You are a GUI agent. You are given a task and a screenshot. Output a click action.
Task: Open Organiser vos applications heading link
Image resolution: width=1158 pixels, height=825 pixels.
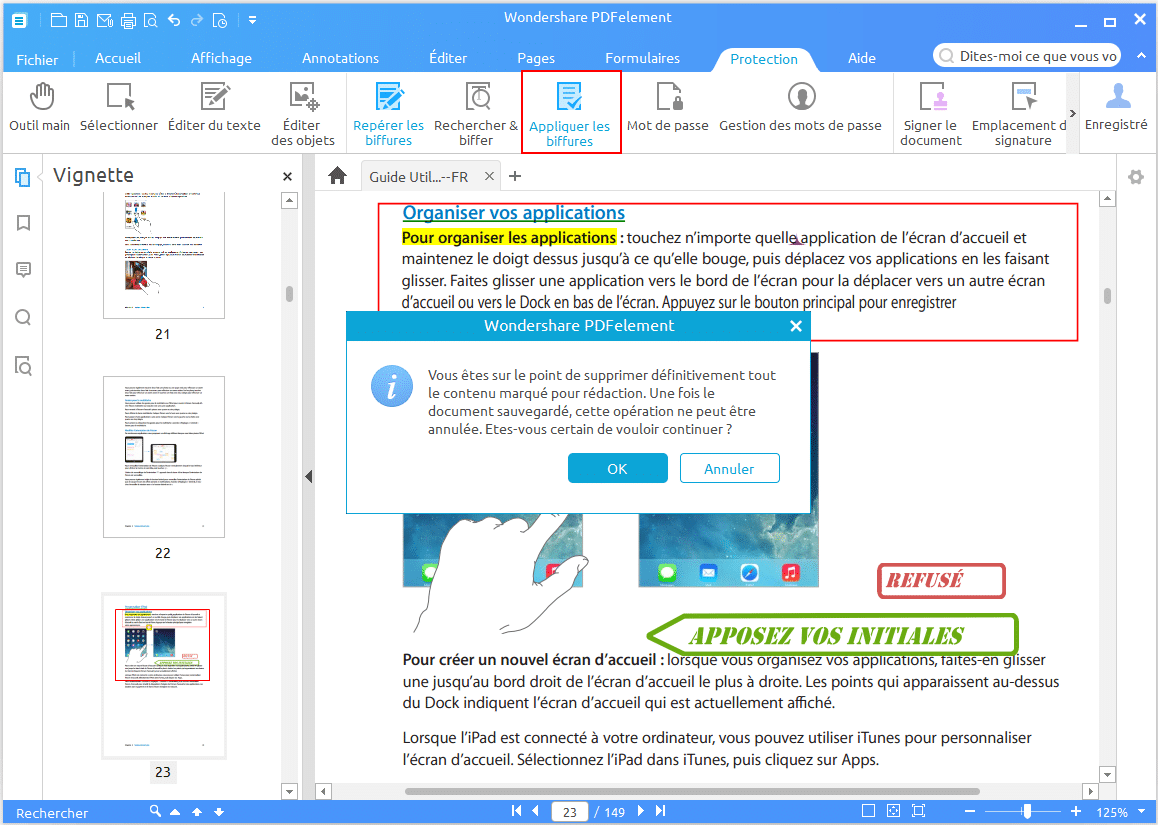pyautogui.click(x=514, y=213)
